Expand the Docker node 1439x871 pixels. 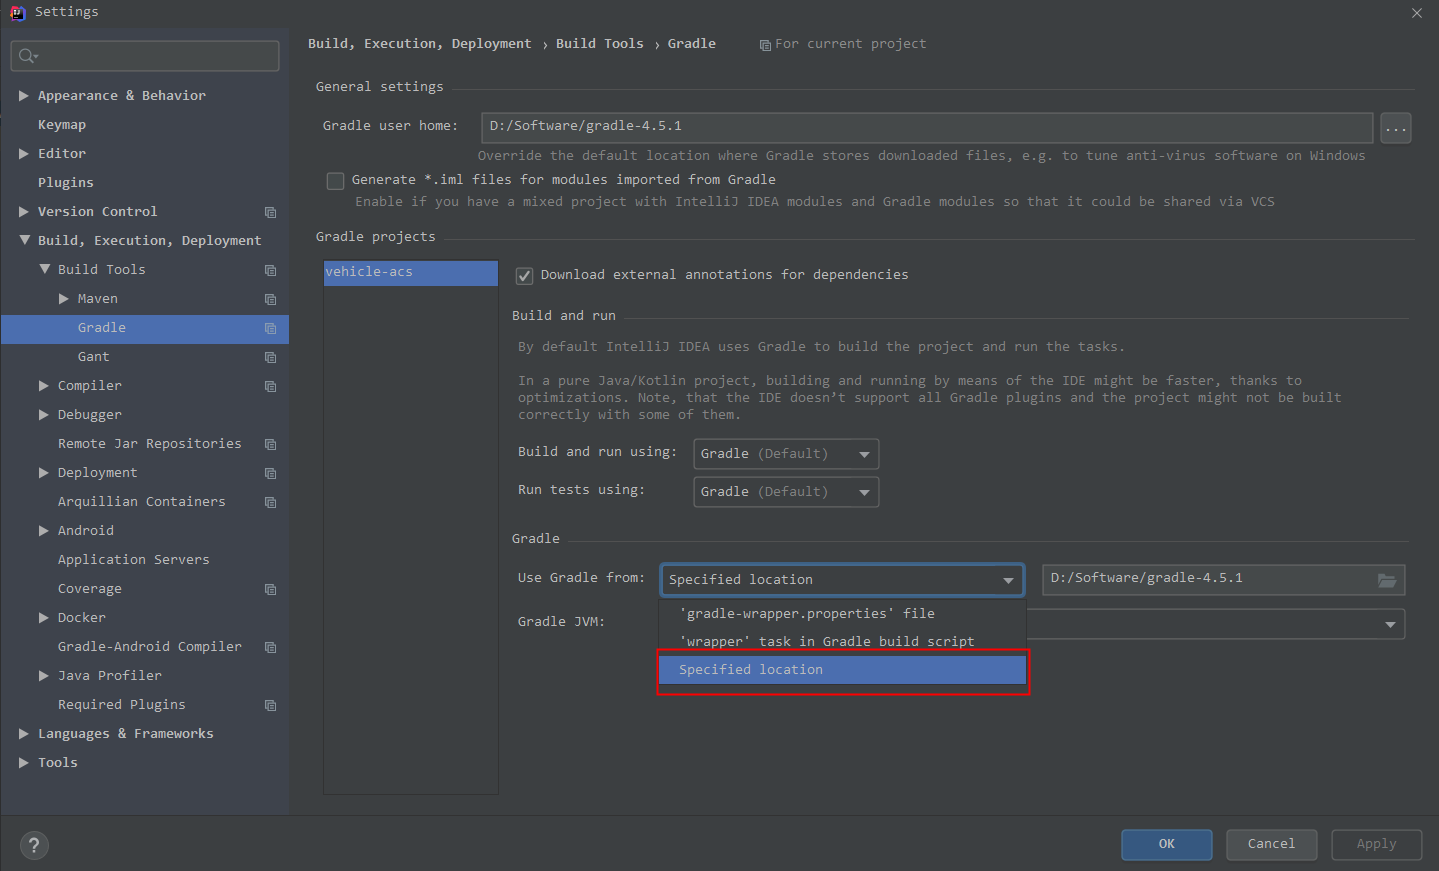click(44, 618)
